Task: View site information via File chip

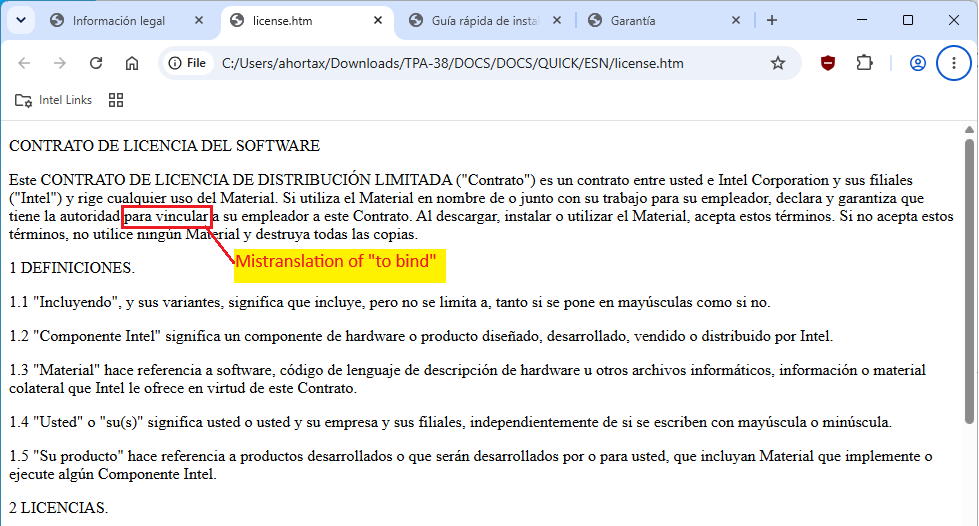Action: (x=188, y=63)
